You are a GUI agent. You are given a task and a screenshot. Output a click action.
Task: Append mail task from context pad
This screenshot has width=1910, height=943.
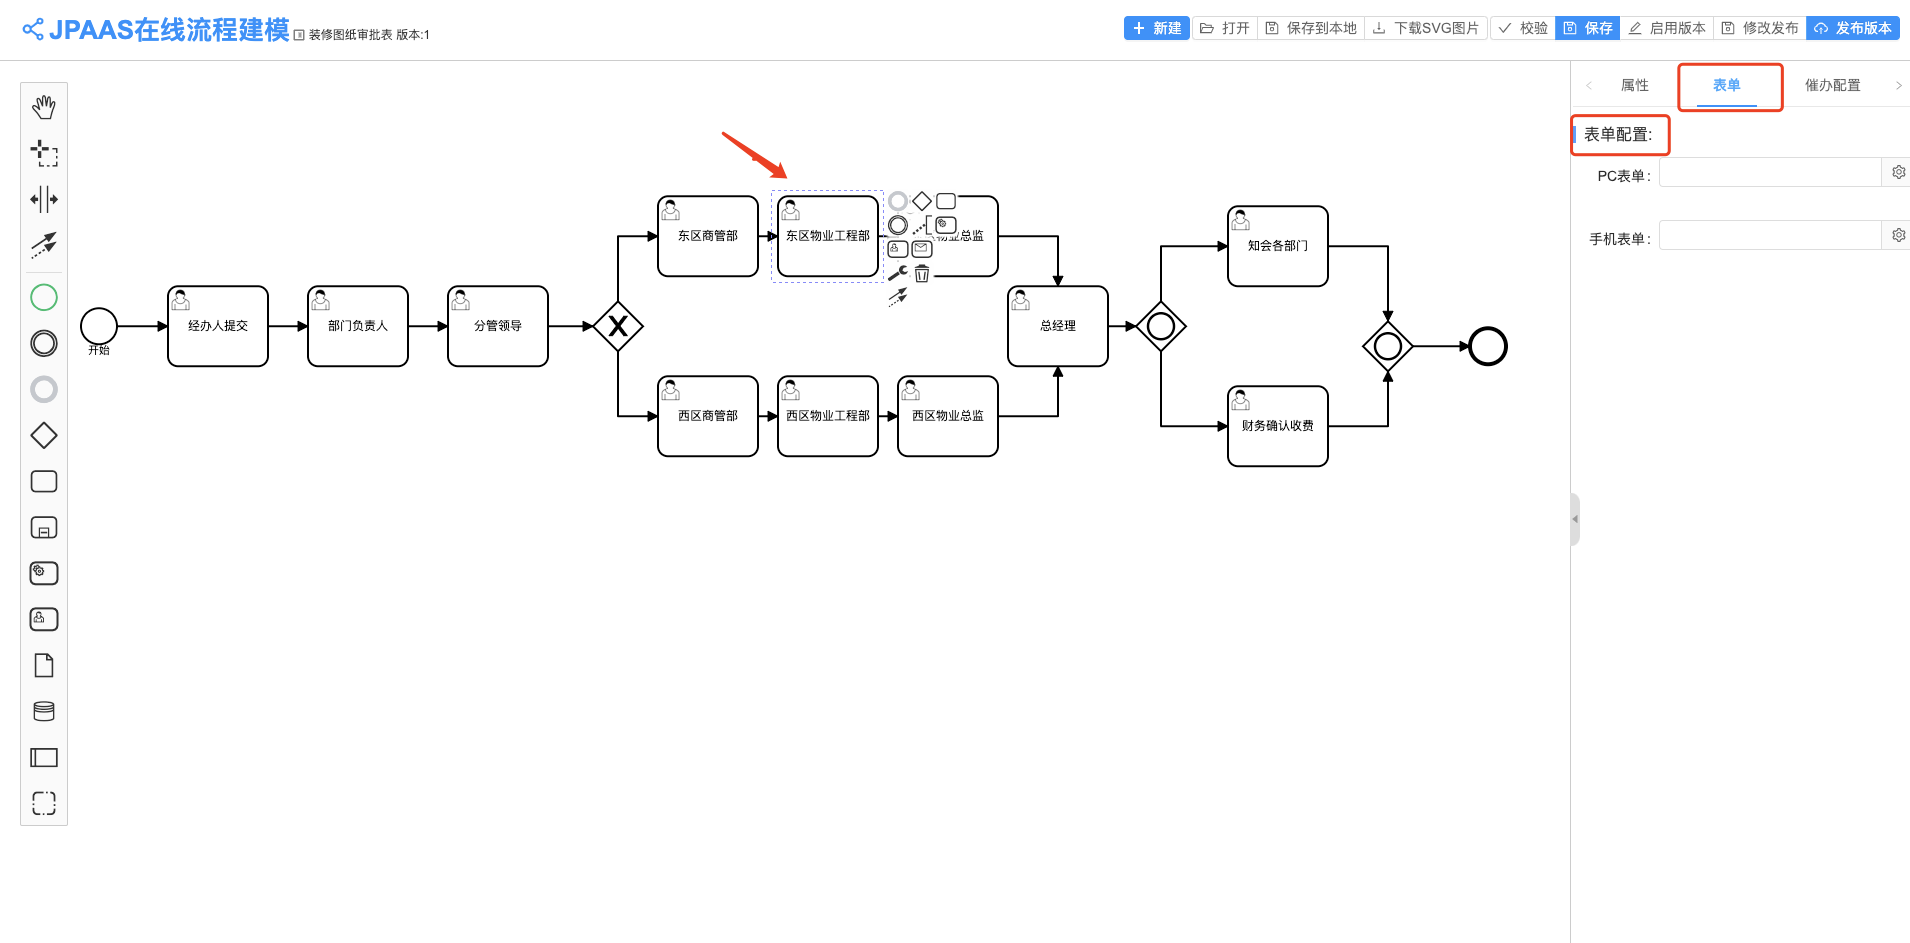[x=922, y=249]
